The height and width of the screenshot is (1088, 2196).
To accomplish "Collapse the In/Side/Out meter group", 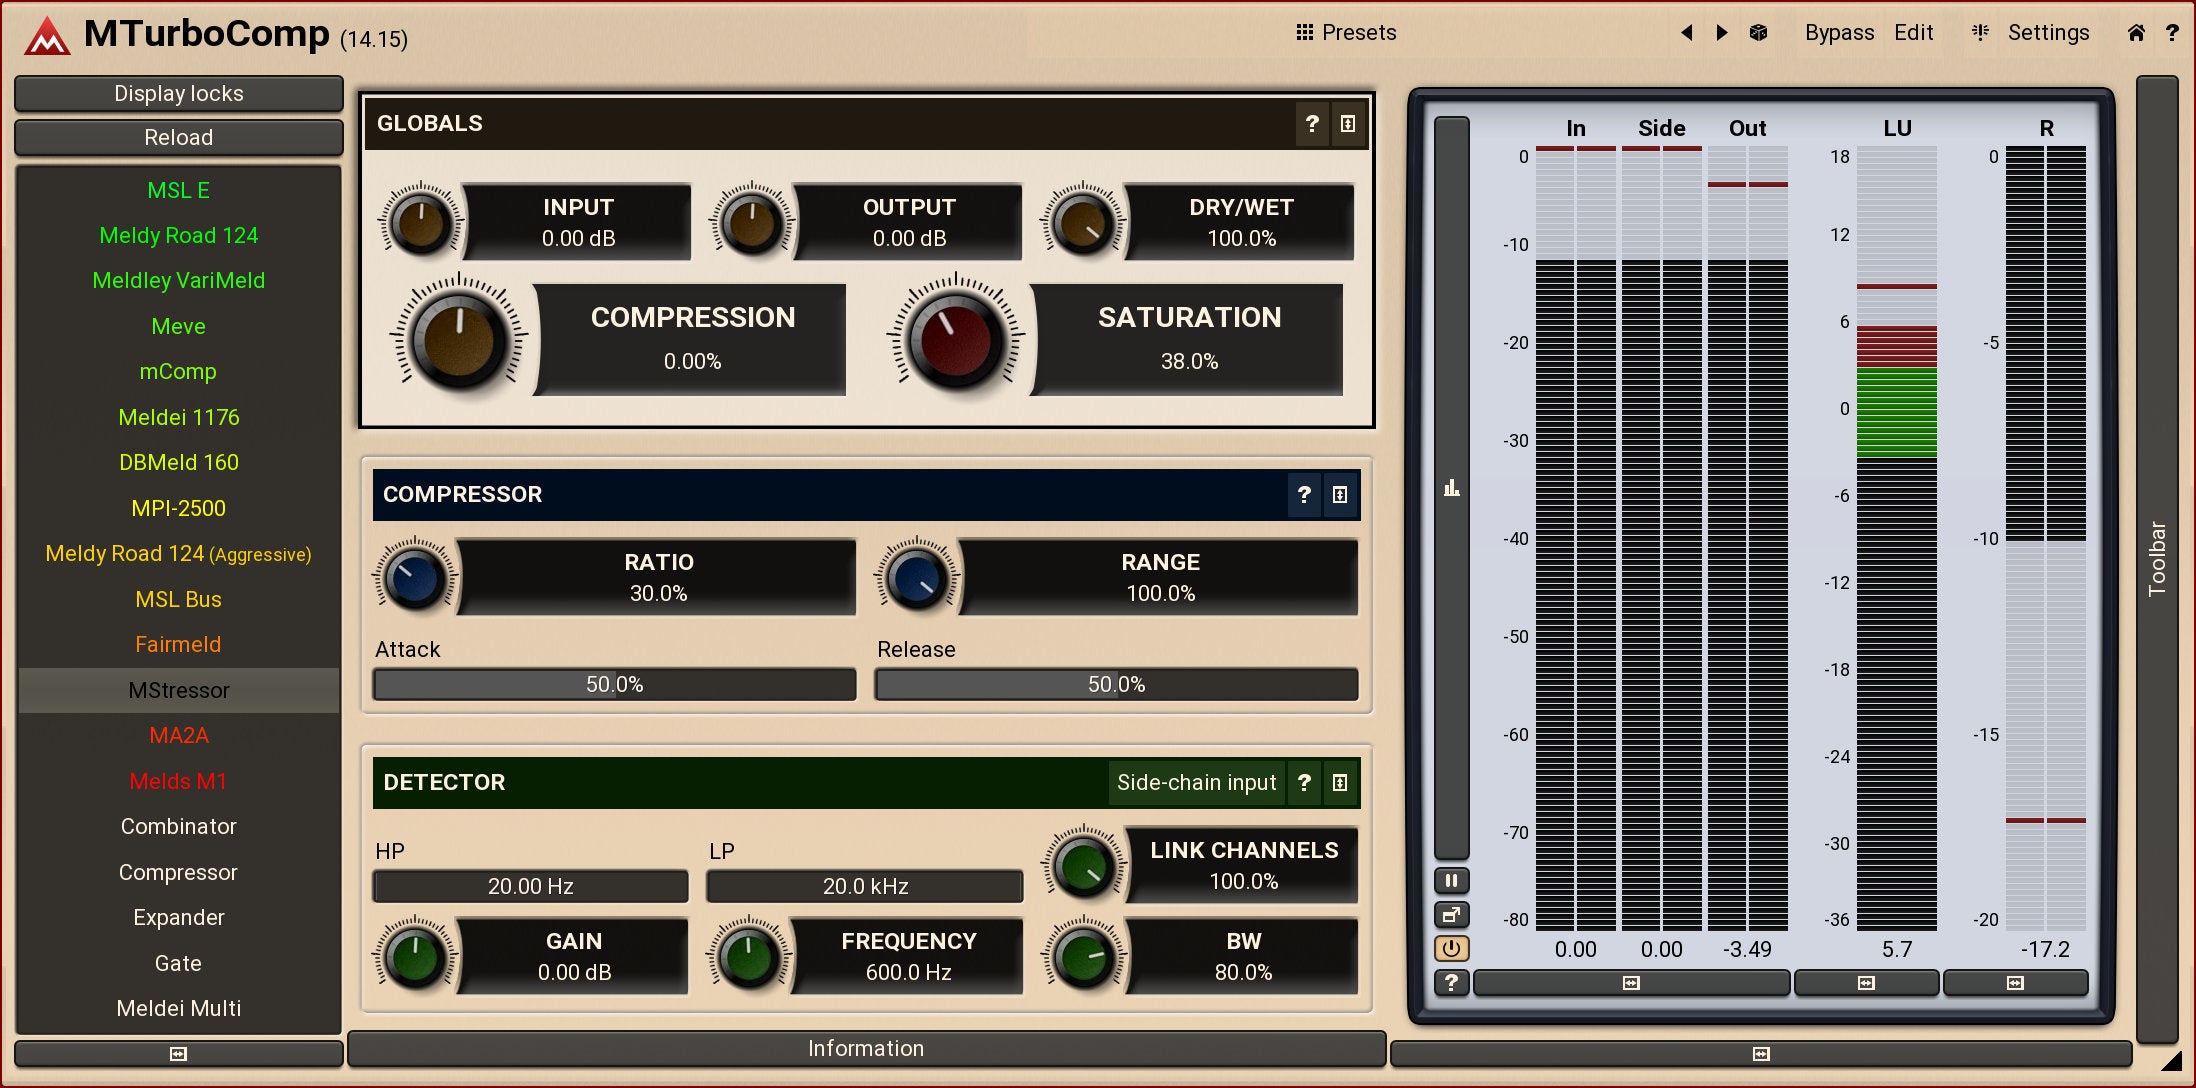I will point(1631,983).
